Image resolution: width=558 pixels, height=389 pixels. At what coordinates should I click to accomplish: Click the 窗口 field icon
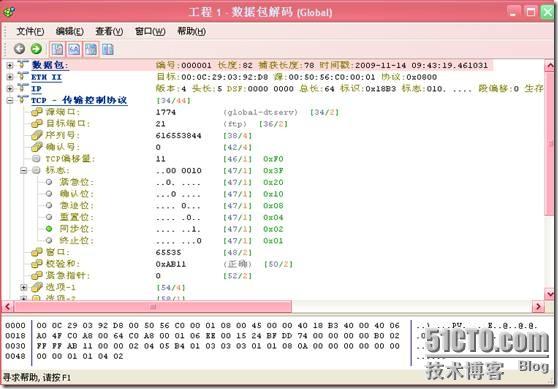(x=37, y=252)
